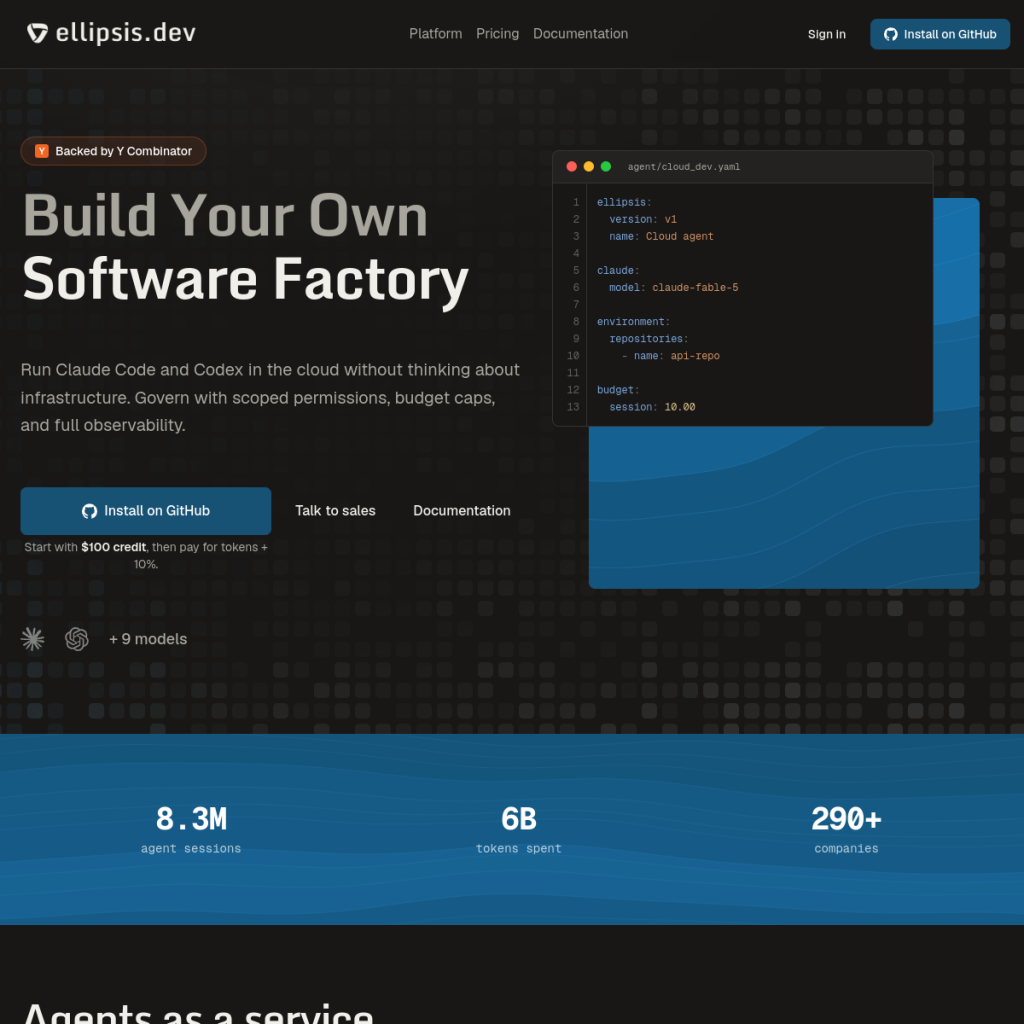Click Talk to sales link

tap(335, 511)
